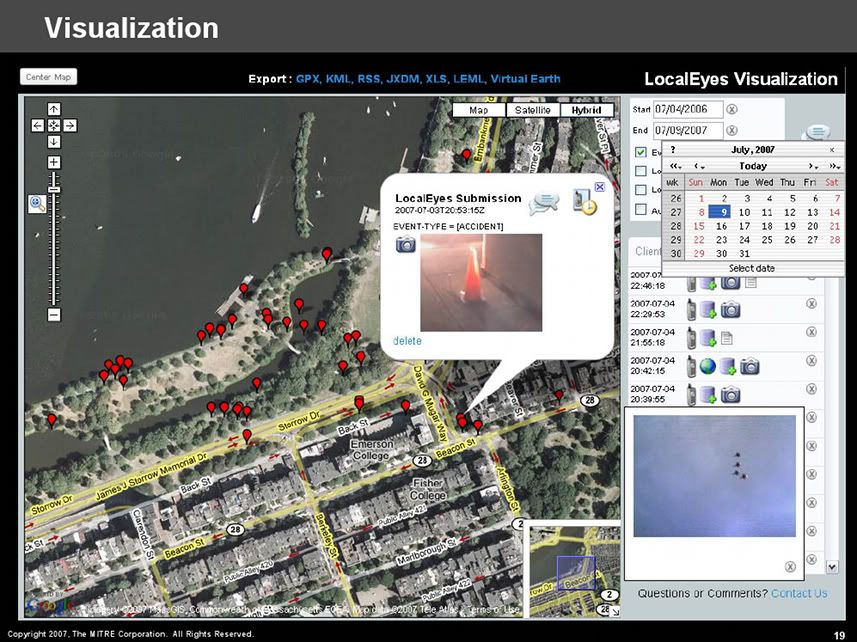Screen dimensions: 857x642
Task: Click camera icon in the 20:39:55 row
Action: pos(730,394)
